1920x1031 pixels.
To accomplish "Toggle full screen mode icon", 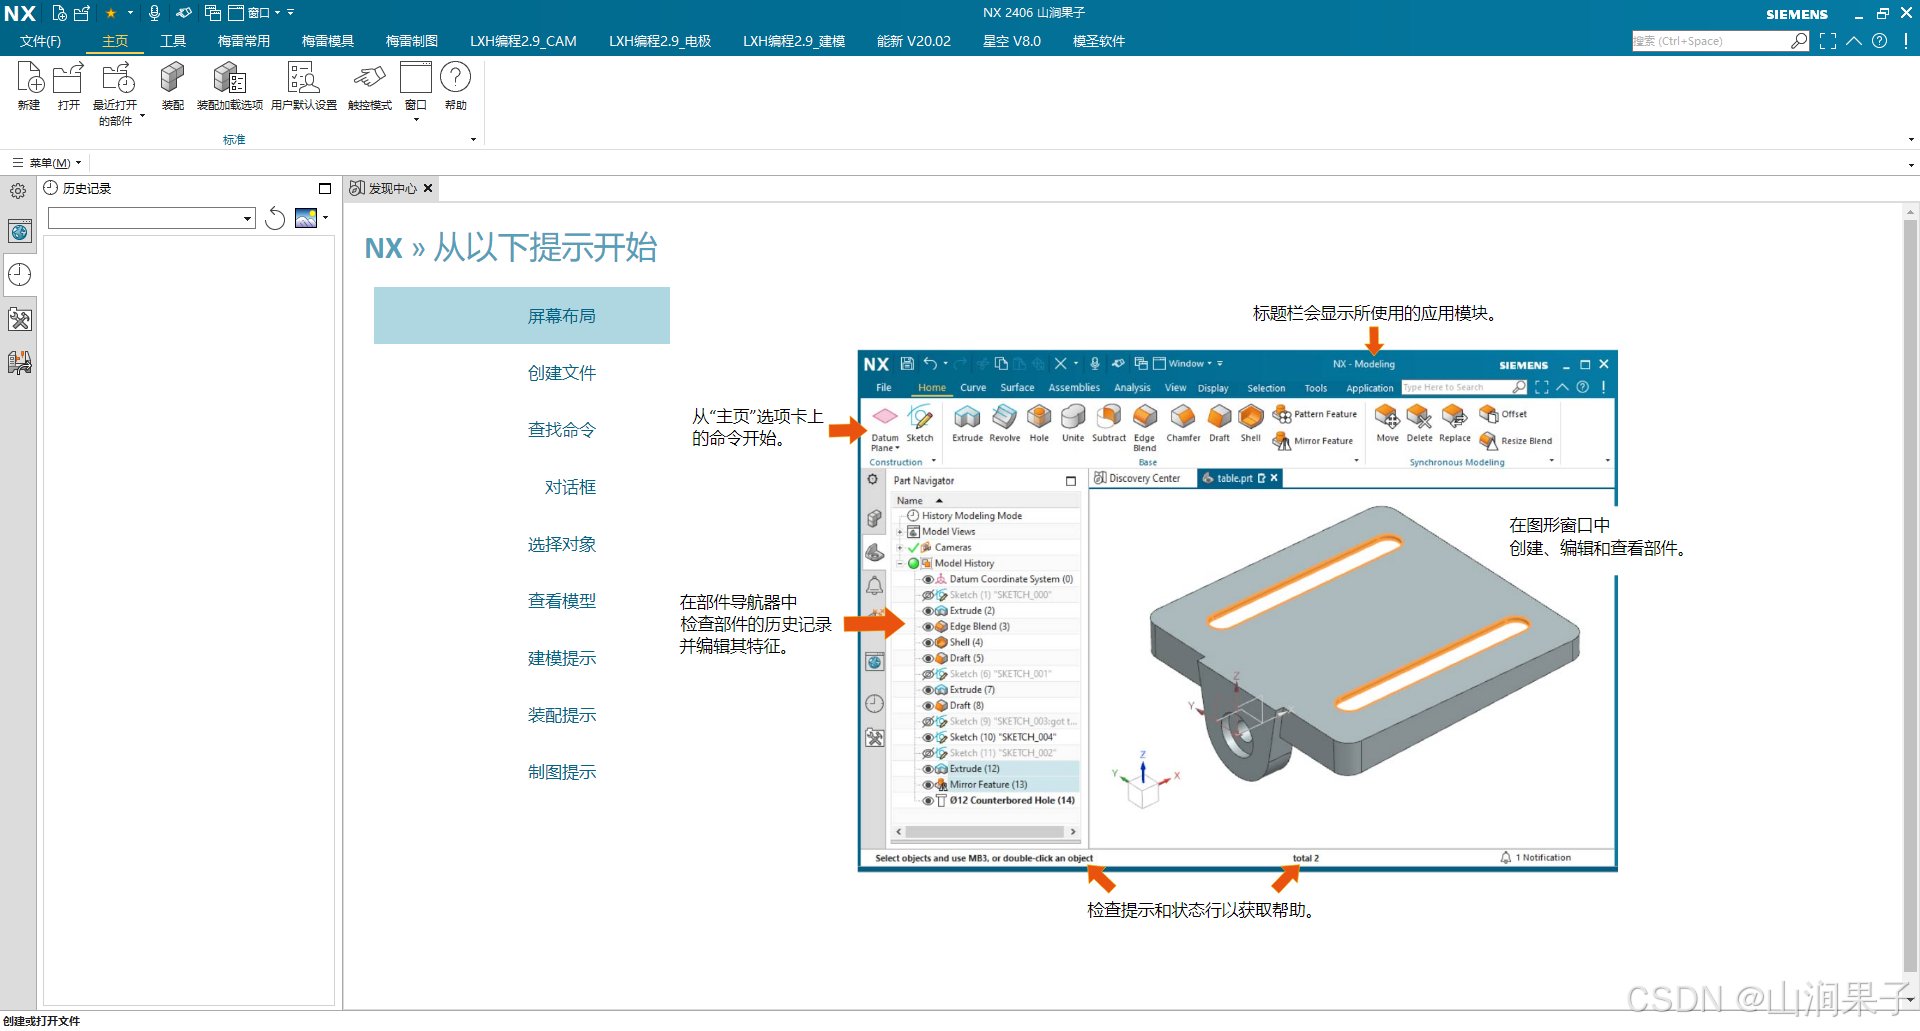I will pos(1828,41).
